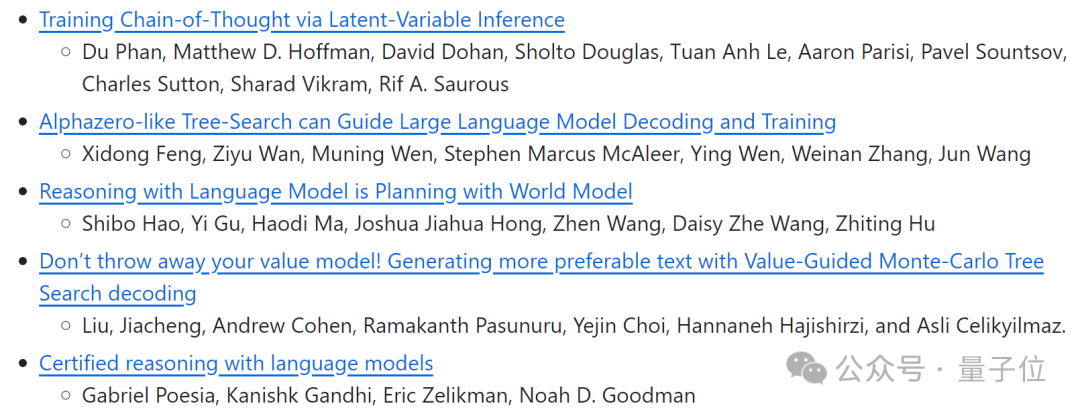Click the solid bullet before Training Chain-of-Thought
The height and width of the screenshot is (412, 1080).
click(23, 20)
